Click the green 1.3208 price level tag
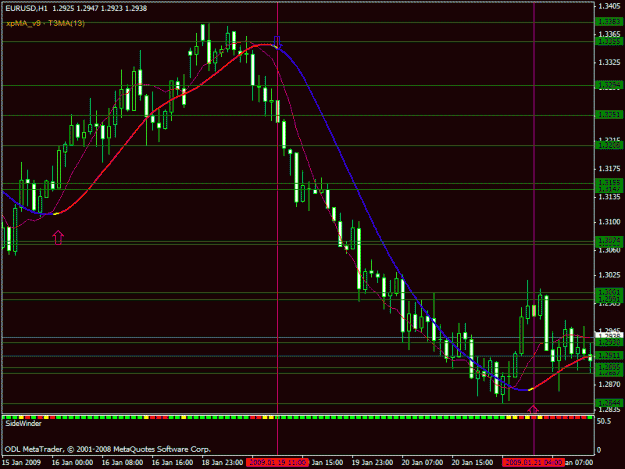Screen dimensions: 625x469 pos(609,145)
